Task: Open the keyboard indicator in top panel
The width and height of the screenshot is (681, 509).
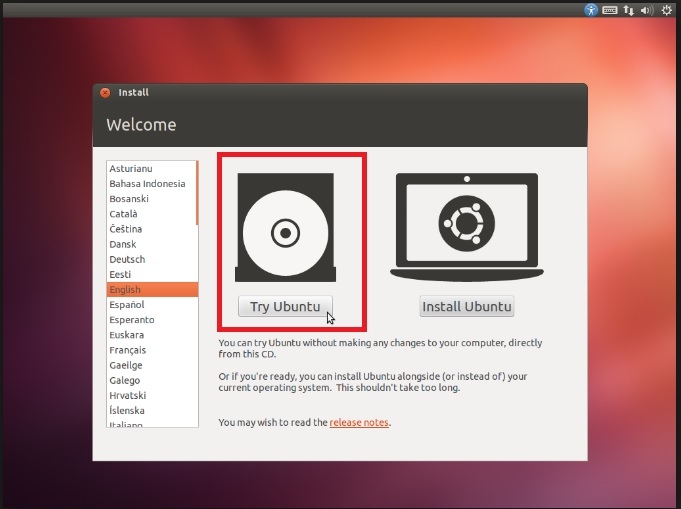Action: pos(610,10)
